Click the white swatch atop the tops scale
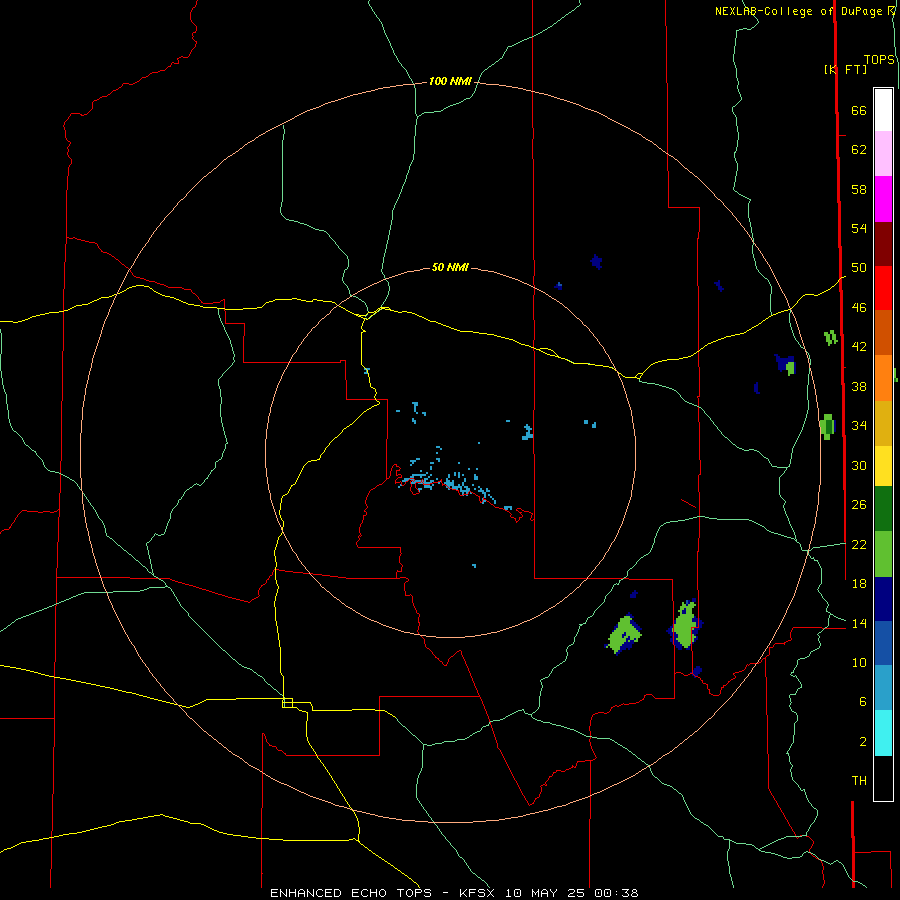This screenshot has height=900, width=900. 883,110
